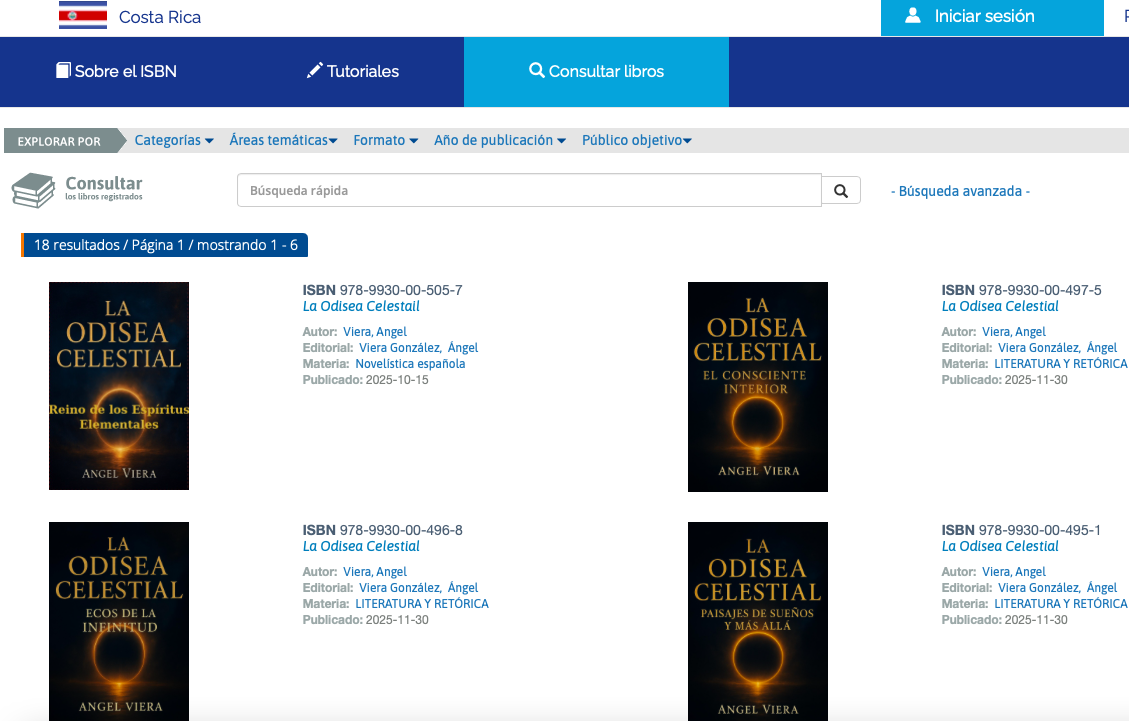
Task: Expand the Categorías dropdown
Action: [174, 141]
